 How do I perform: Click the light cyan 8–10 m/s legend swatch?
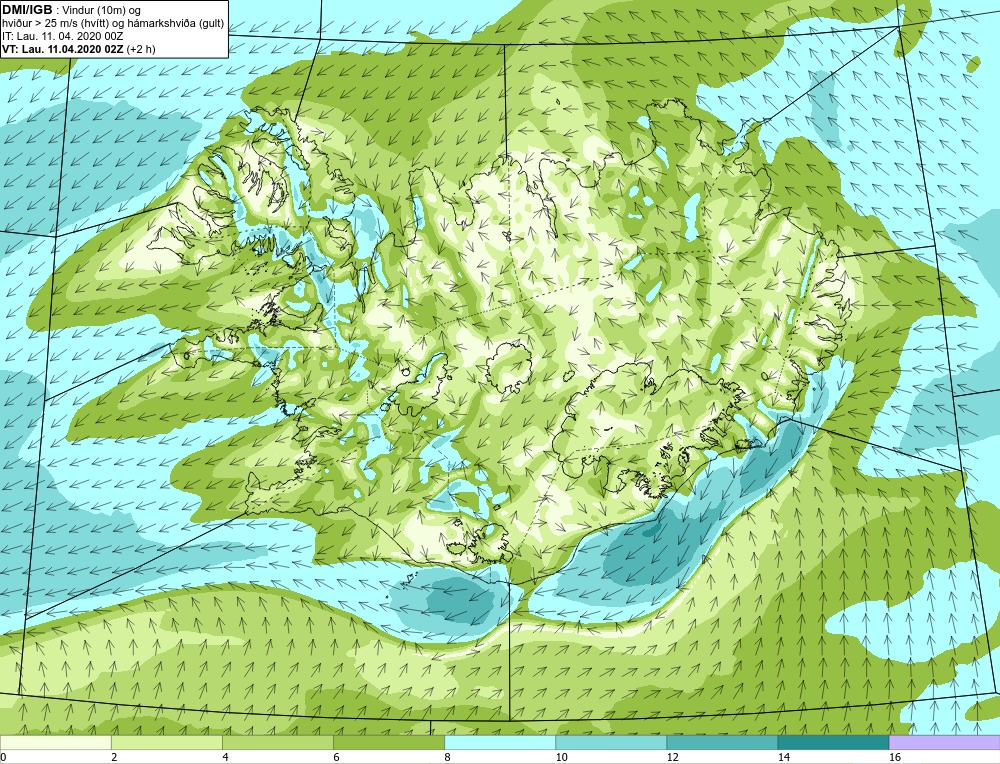click(500, 742)
